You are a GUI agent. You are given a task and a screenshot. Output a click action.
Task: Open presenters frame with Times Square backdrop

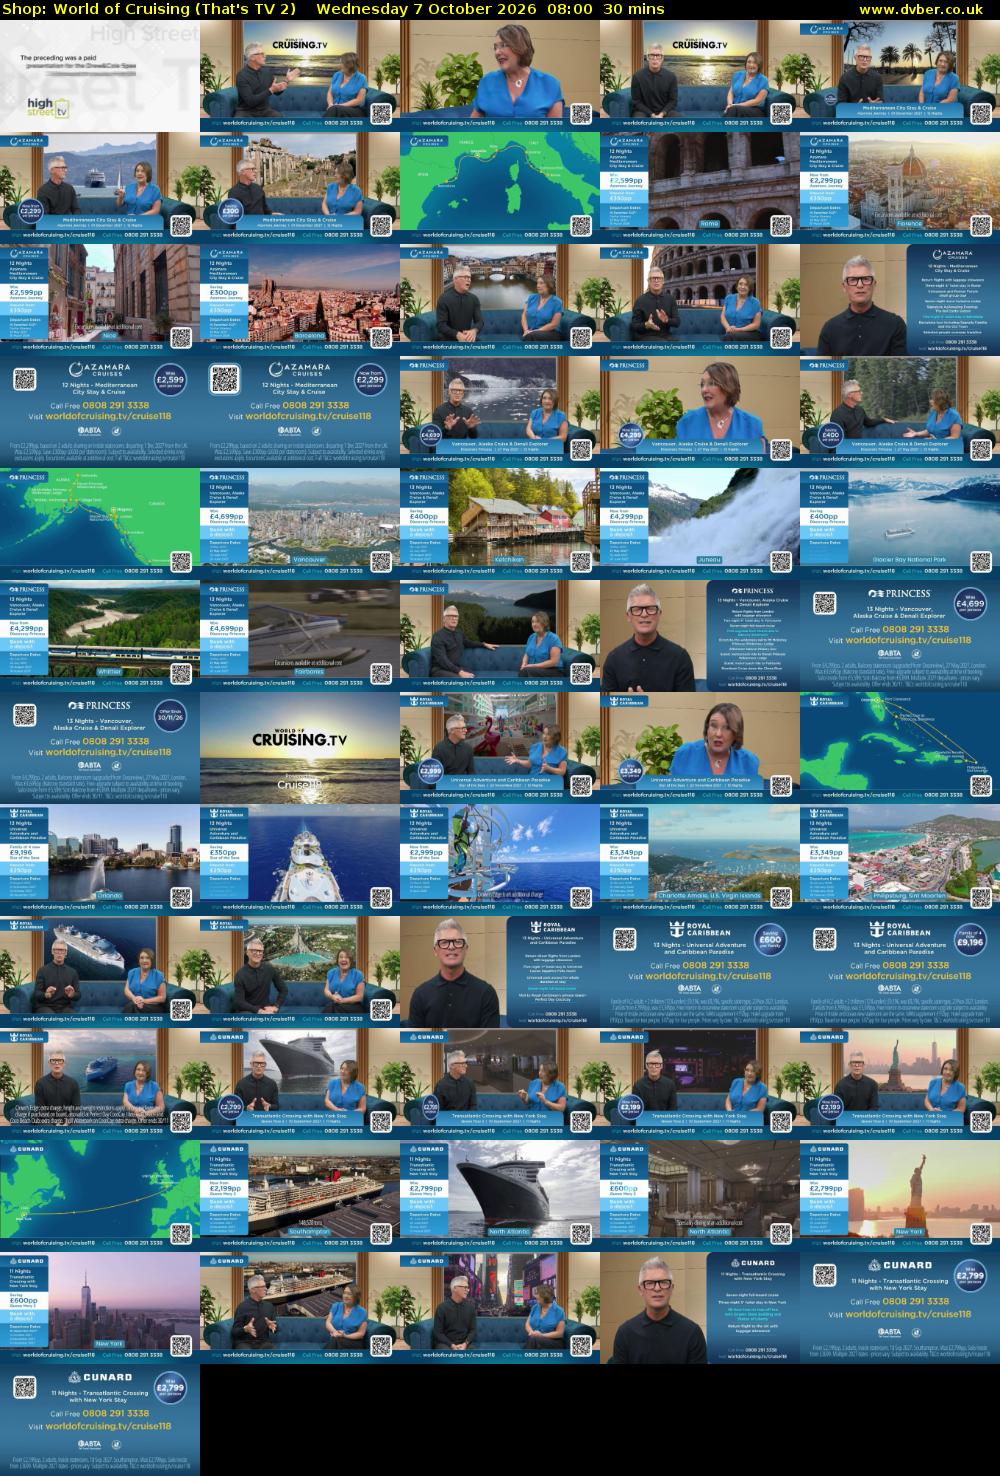500,1308
